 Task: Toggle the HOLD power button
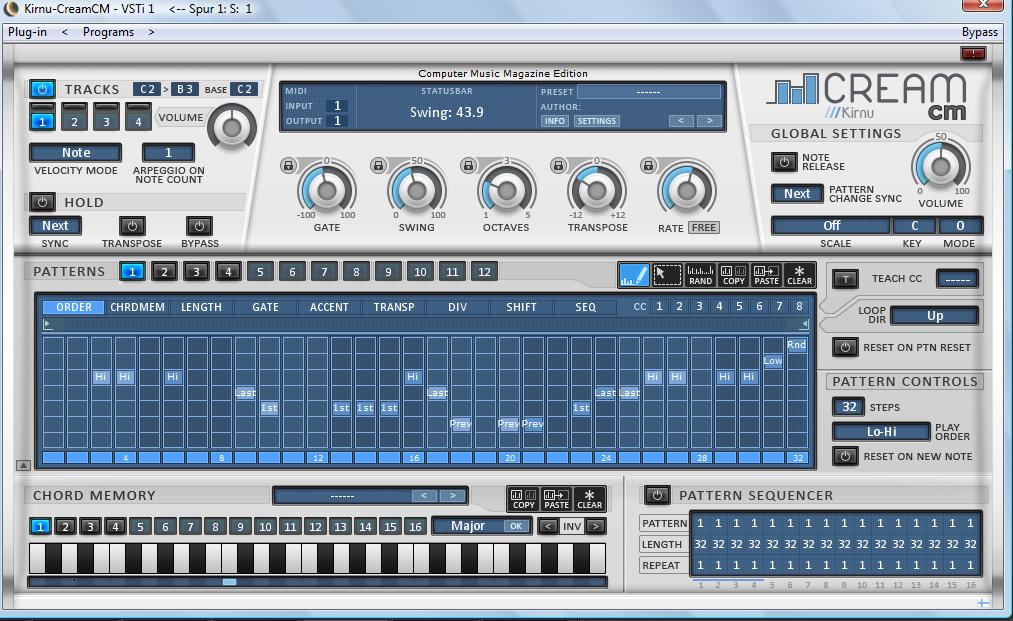(42, 202)
